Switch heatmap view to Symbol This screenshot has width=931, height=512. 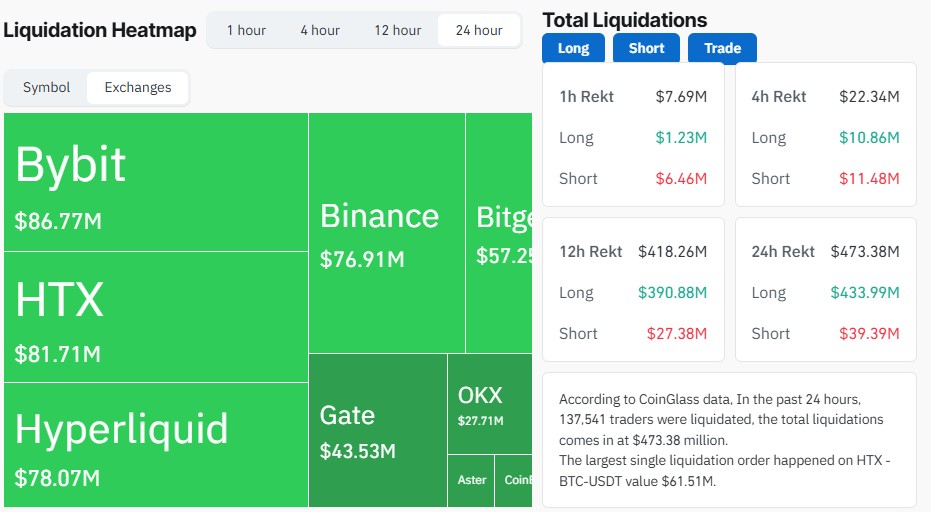pyautogui.click(x=47, y=87)
